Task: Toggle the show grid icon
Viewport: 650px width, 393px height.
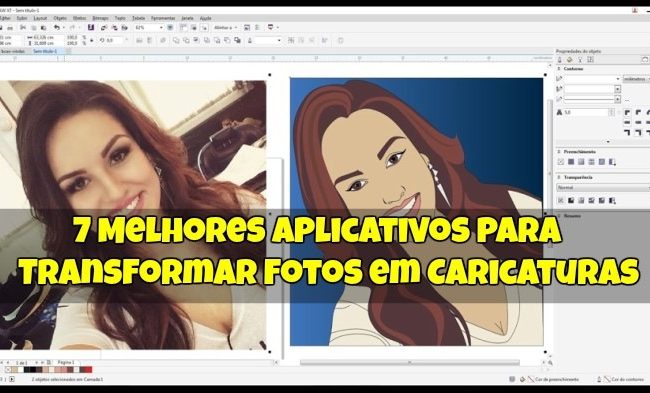Action: pyautogui.click(x=194, y=27)
